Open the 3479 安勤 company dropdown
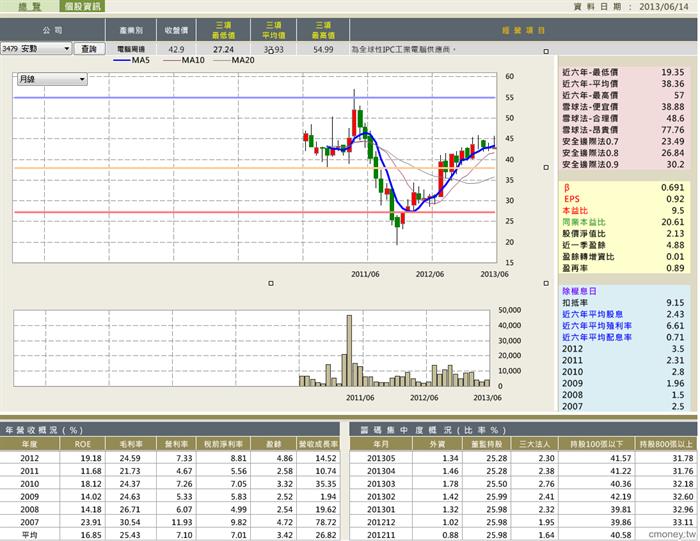 coord(36,49)
